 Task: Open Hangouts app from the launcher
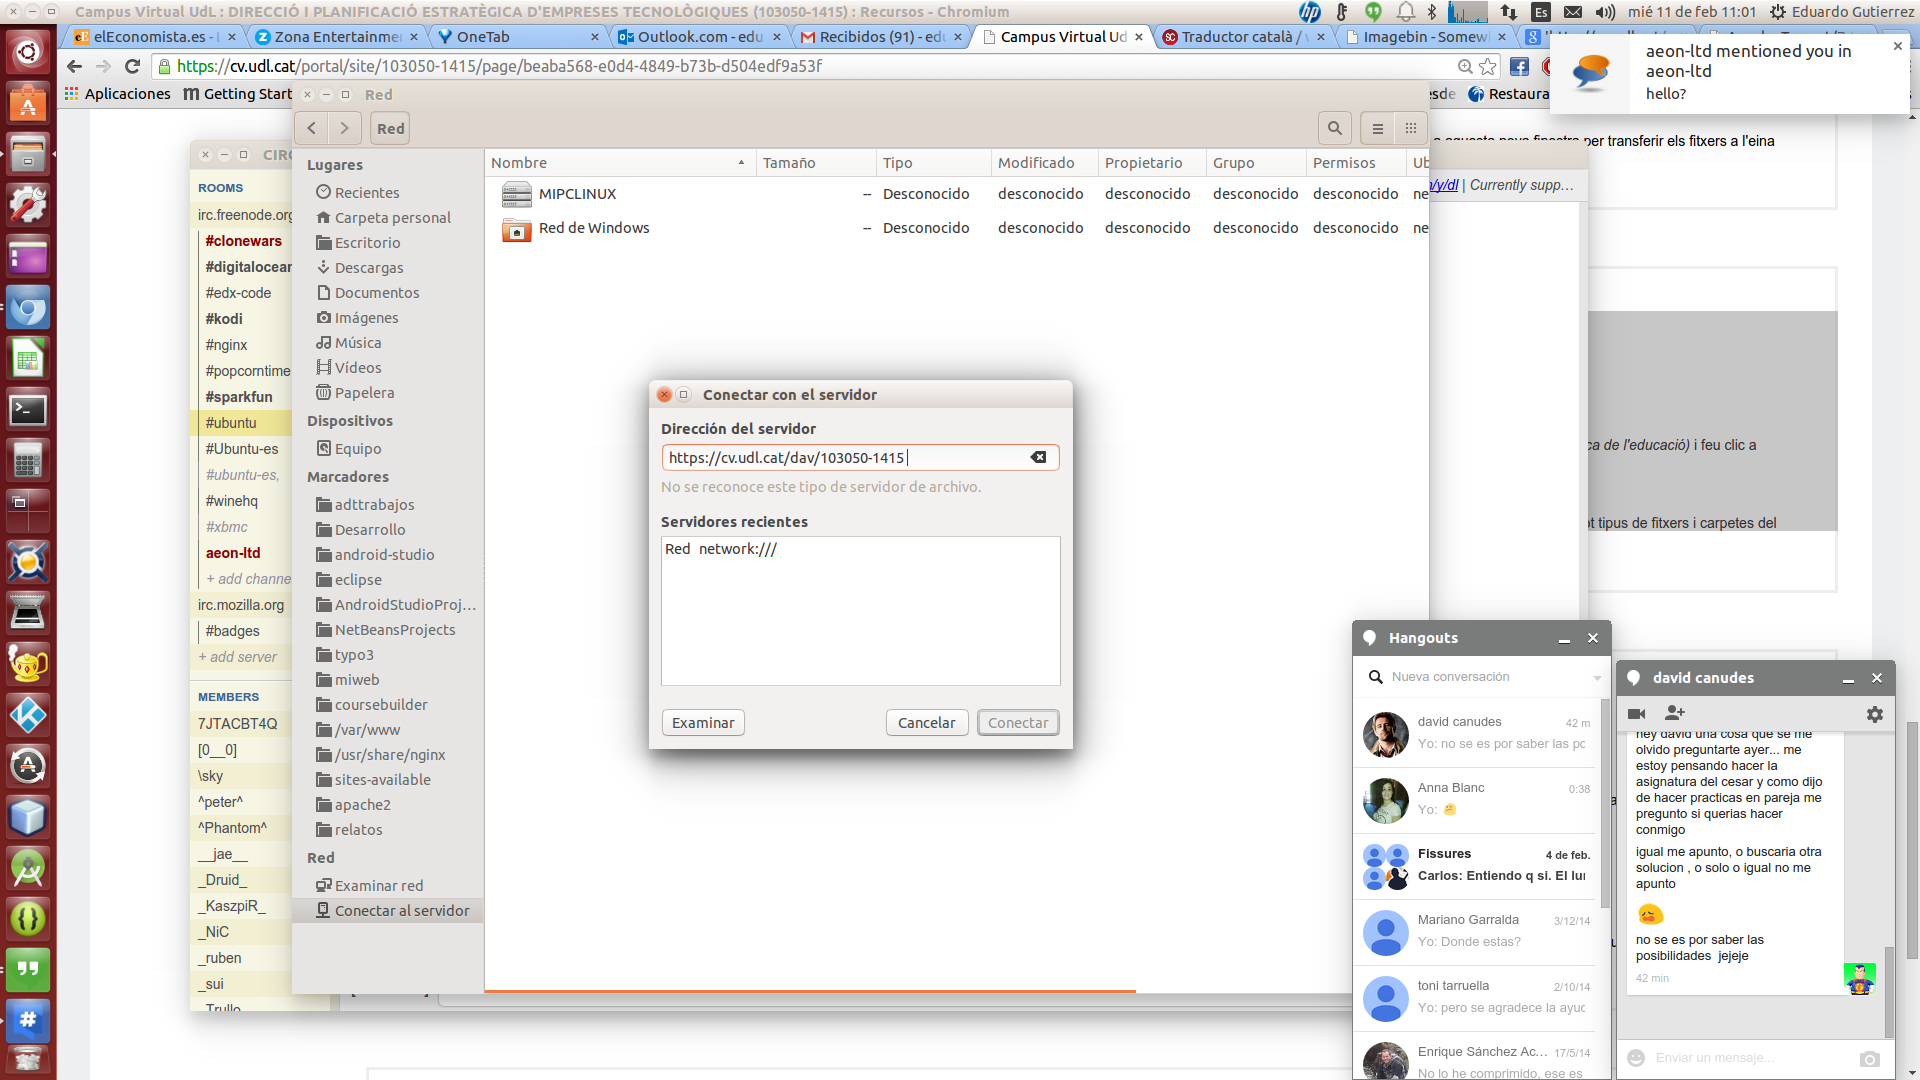28,970
